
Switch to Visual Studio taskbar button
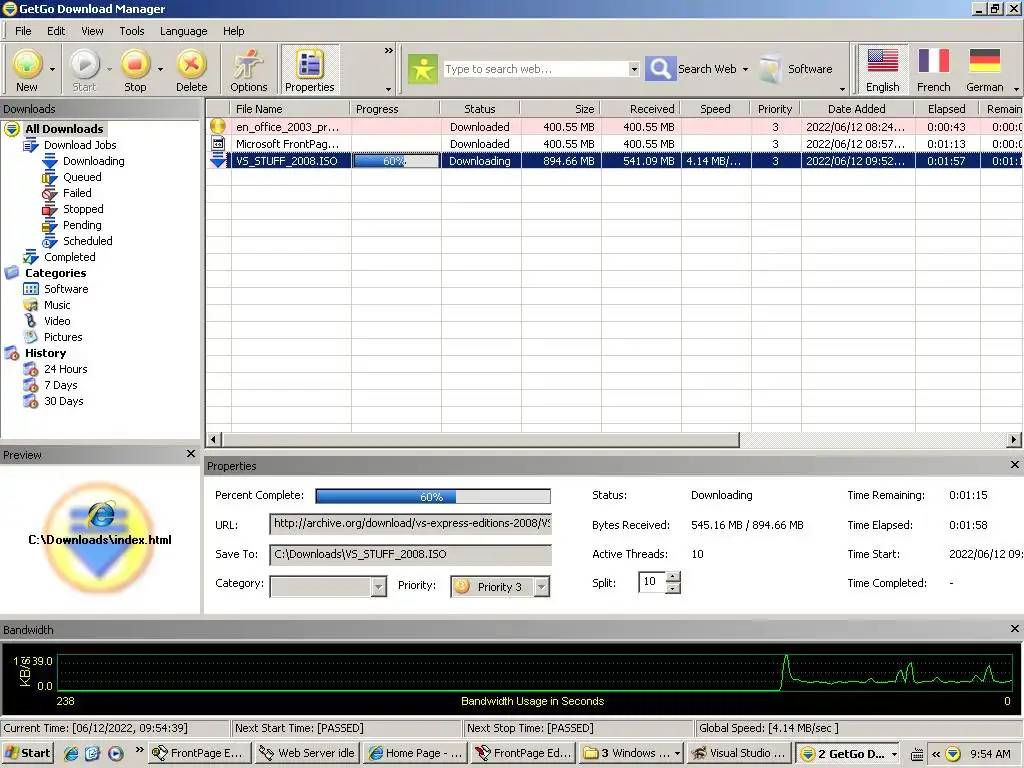741,753
